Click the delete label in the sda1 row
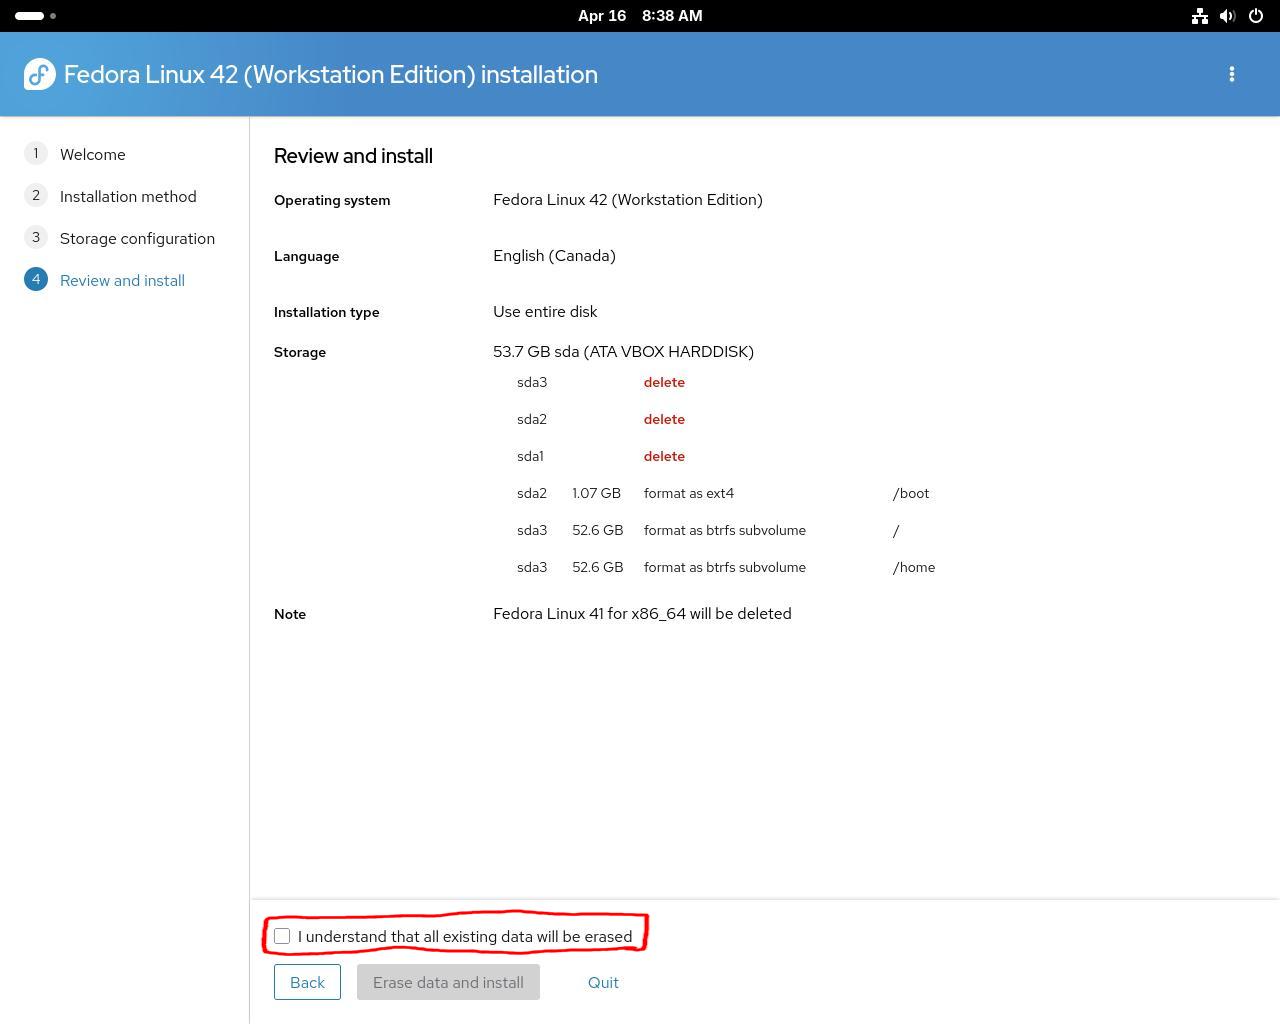1280x1024 pixels. pyautogui.click(x=664, y=456)
